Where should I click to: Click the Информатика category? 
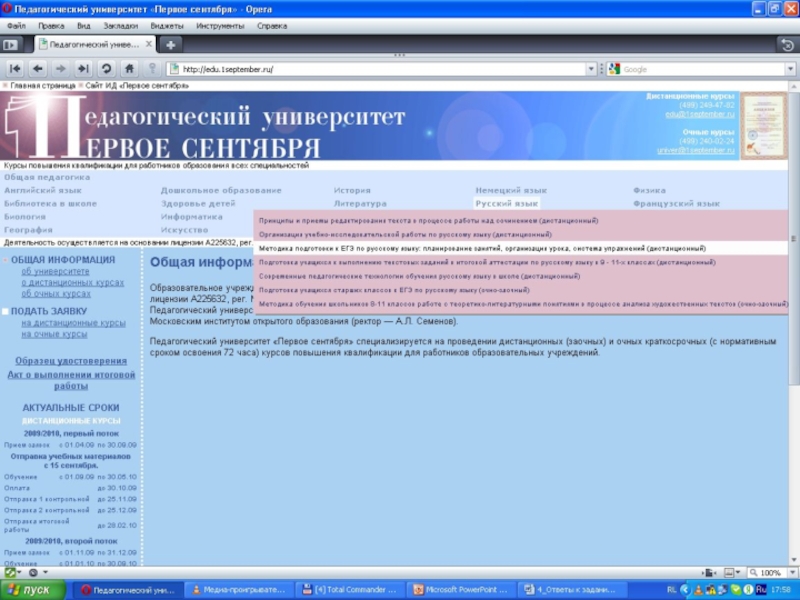pyautogui.click(x=191, y=217)
